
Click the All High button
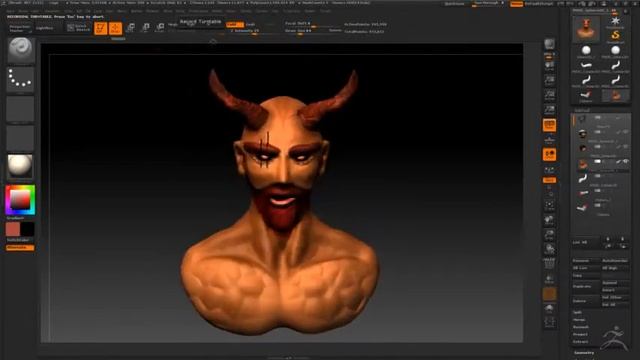click(x=615, y=268)
